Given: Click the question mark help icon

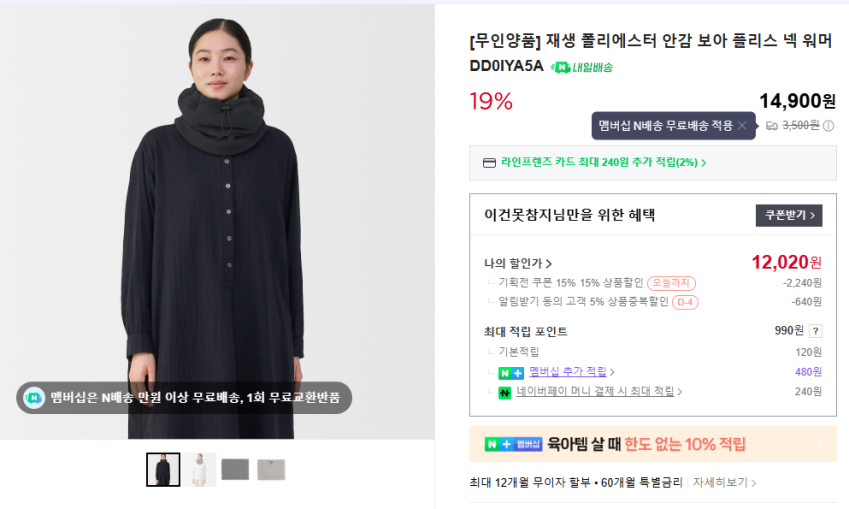Looking at the screenshot, I should 816,331.
